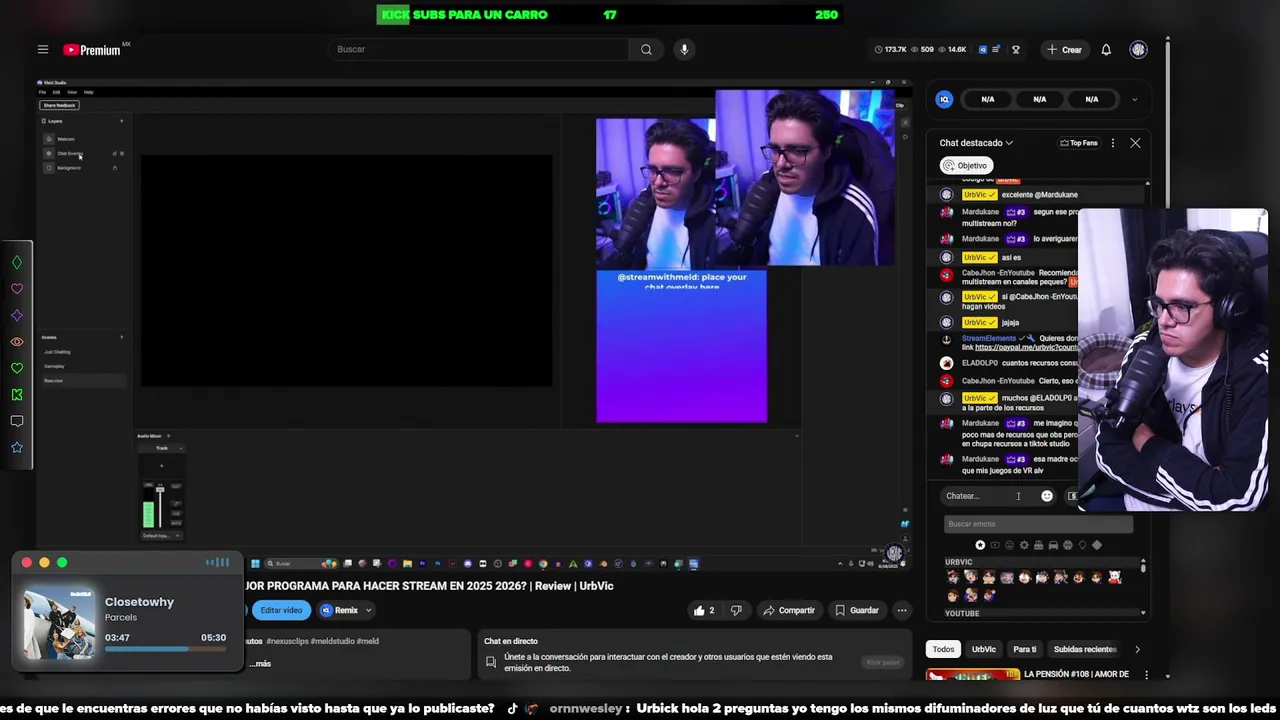Open View menu in Meld Studio
Viewport: 1280px width, 720px height.
[71, 92]
